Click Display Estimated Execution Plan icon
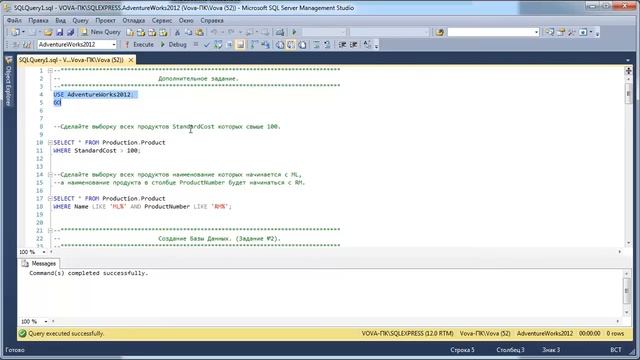 coord(218,44)
